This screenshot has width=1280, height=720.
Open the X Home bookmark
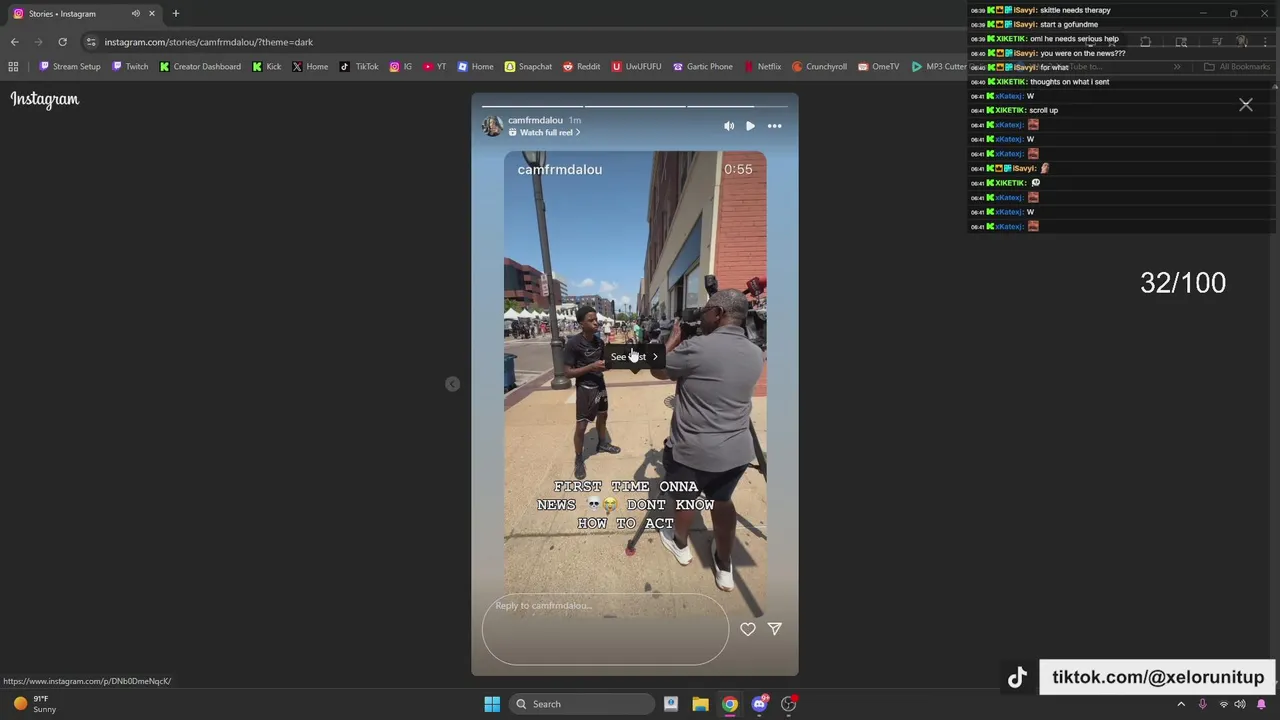coord(310,67)
